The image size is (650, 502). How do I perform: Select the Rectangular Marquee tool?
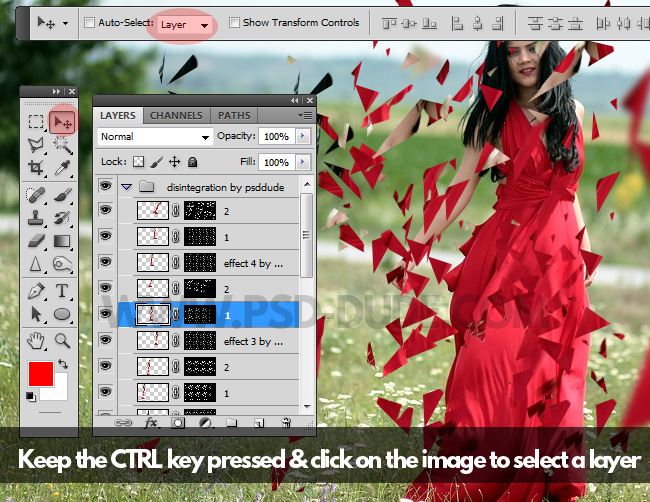(36, 121)
